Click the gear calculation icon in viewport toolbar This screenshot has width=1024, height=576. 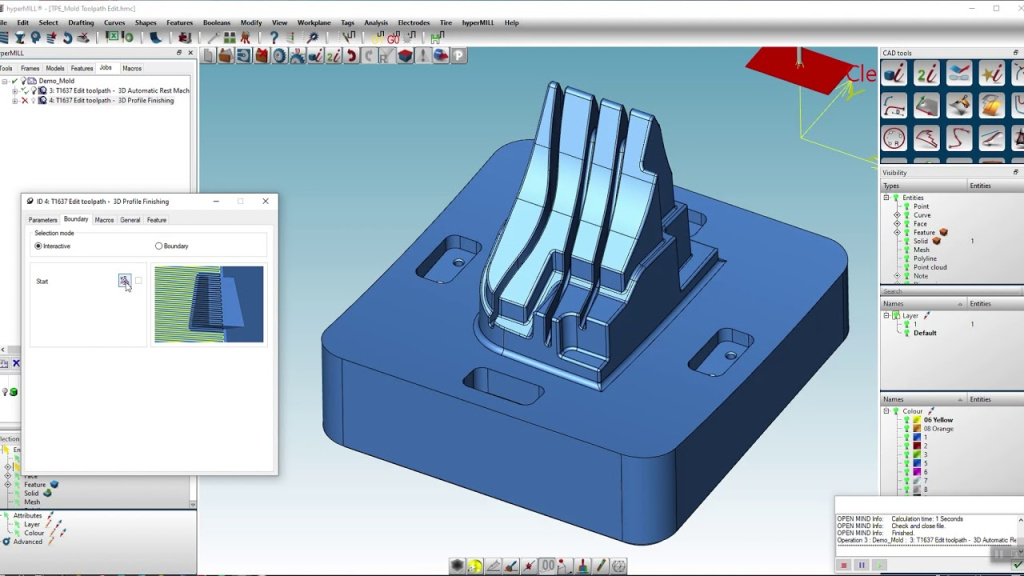280,56
